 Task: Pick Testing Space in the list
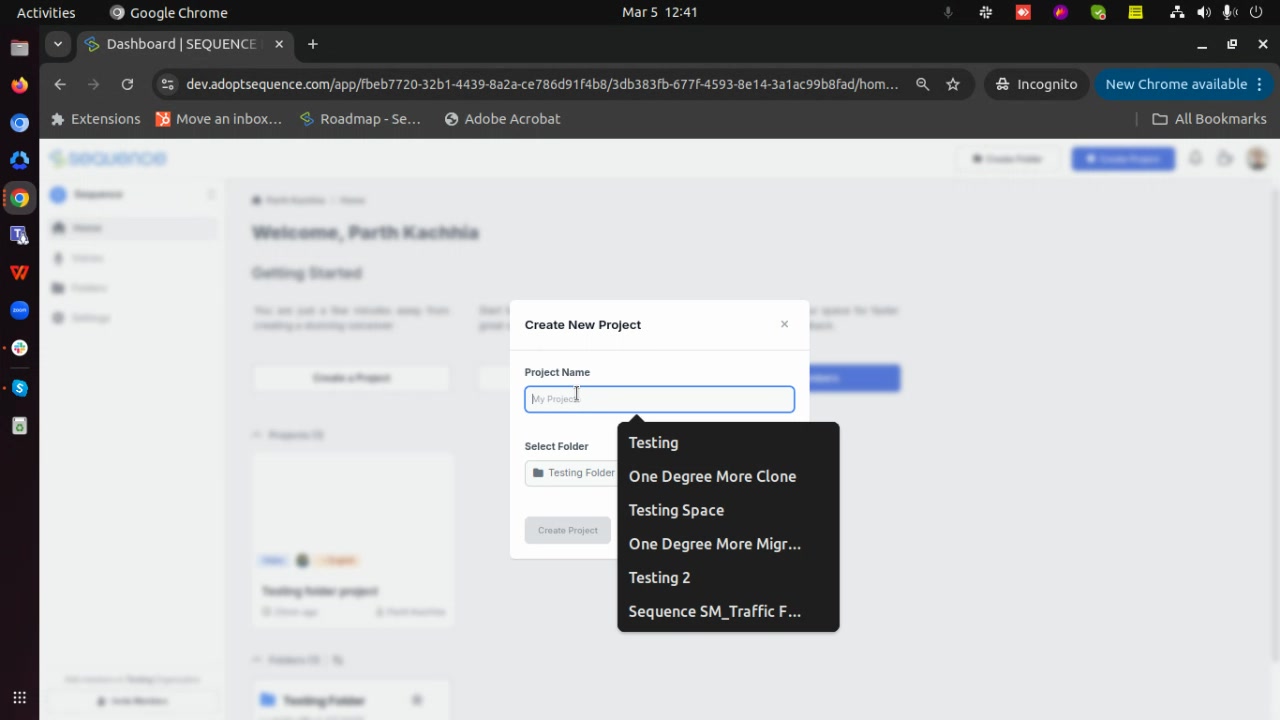[676, 510]
